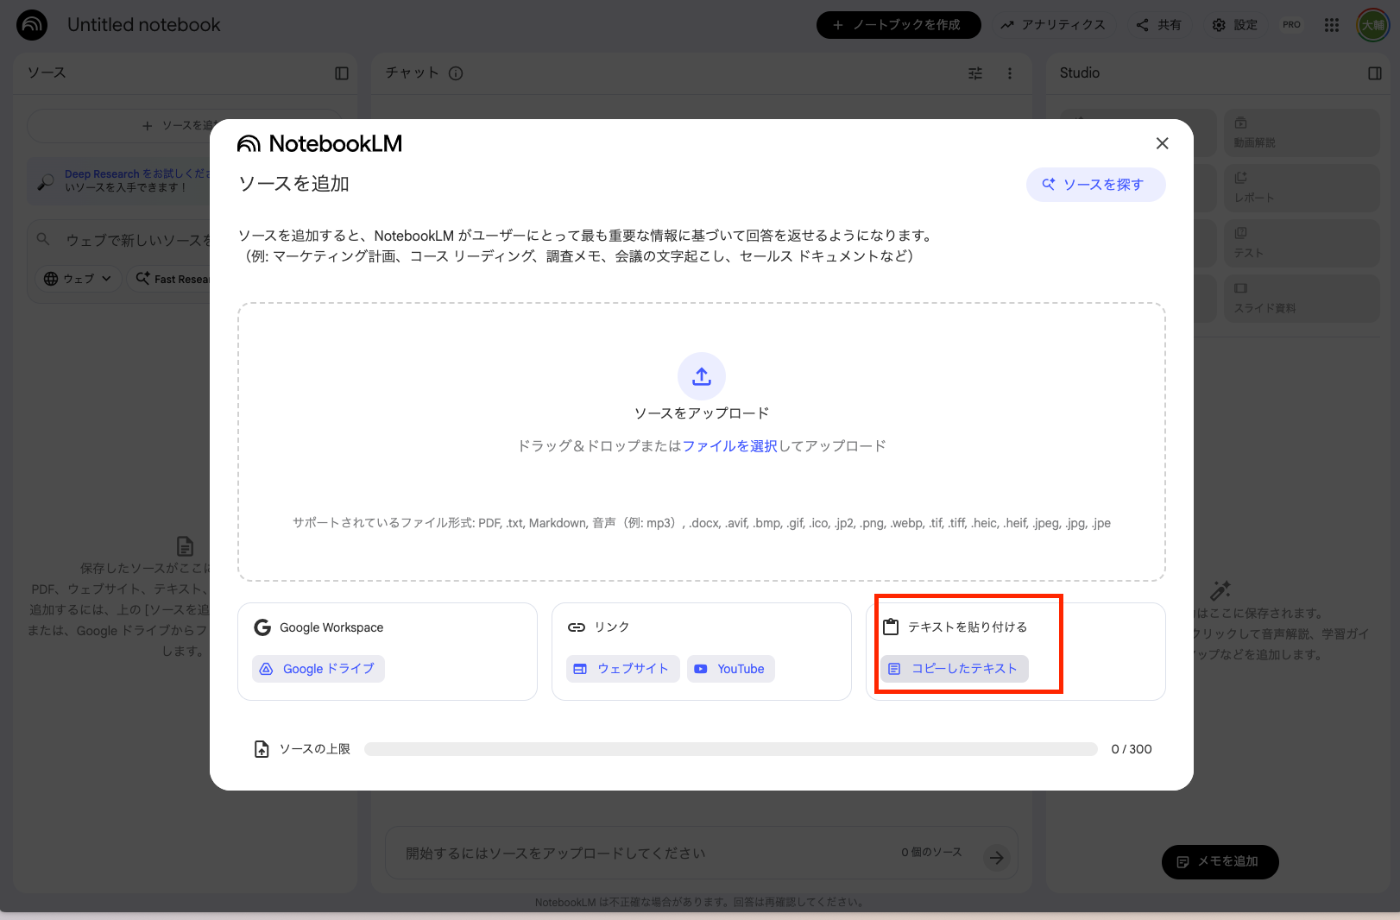Click the 動画解説 Studio card

click(x=1301, y=132)
